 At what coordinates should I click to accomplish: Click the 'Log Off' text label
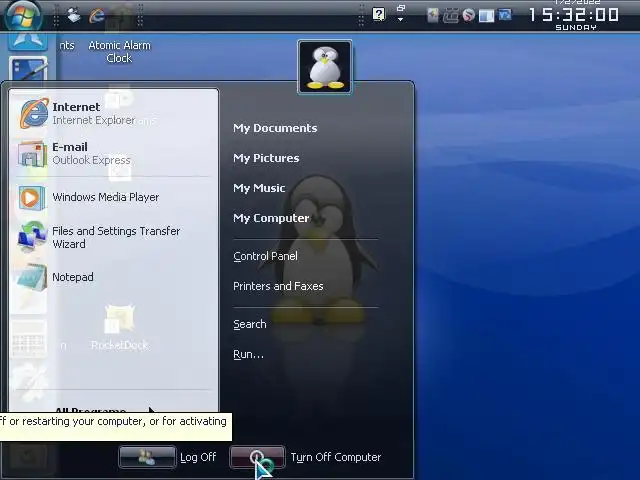[198, 457]
